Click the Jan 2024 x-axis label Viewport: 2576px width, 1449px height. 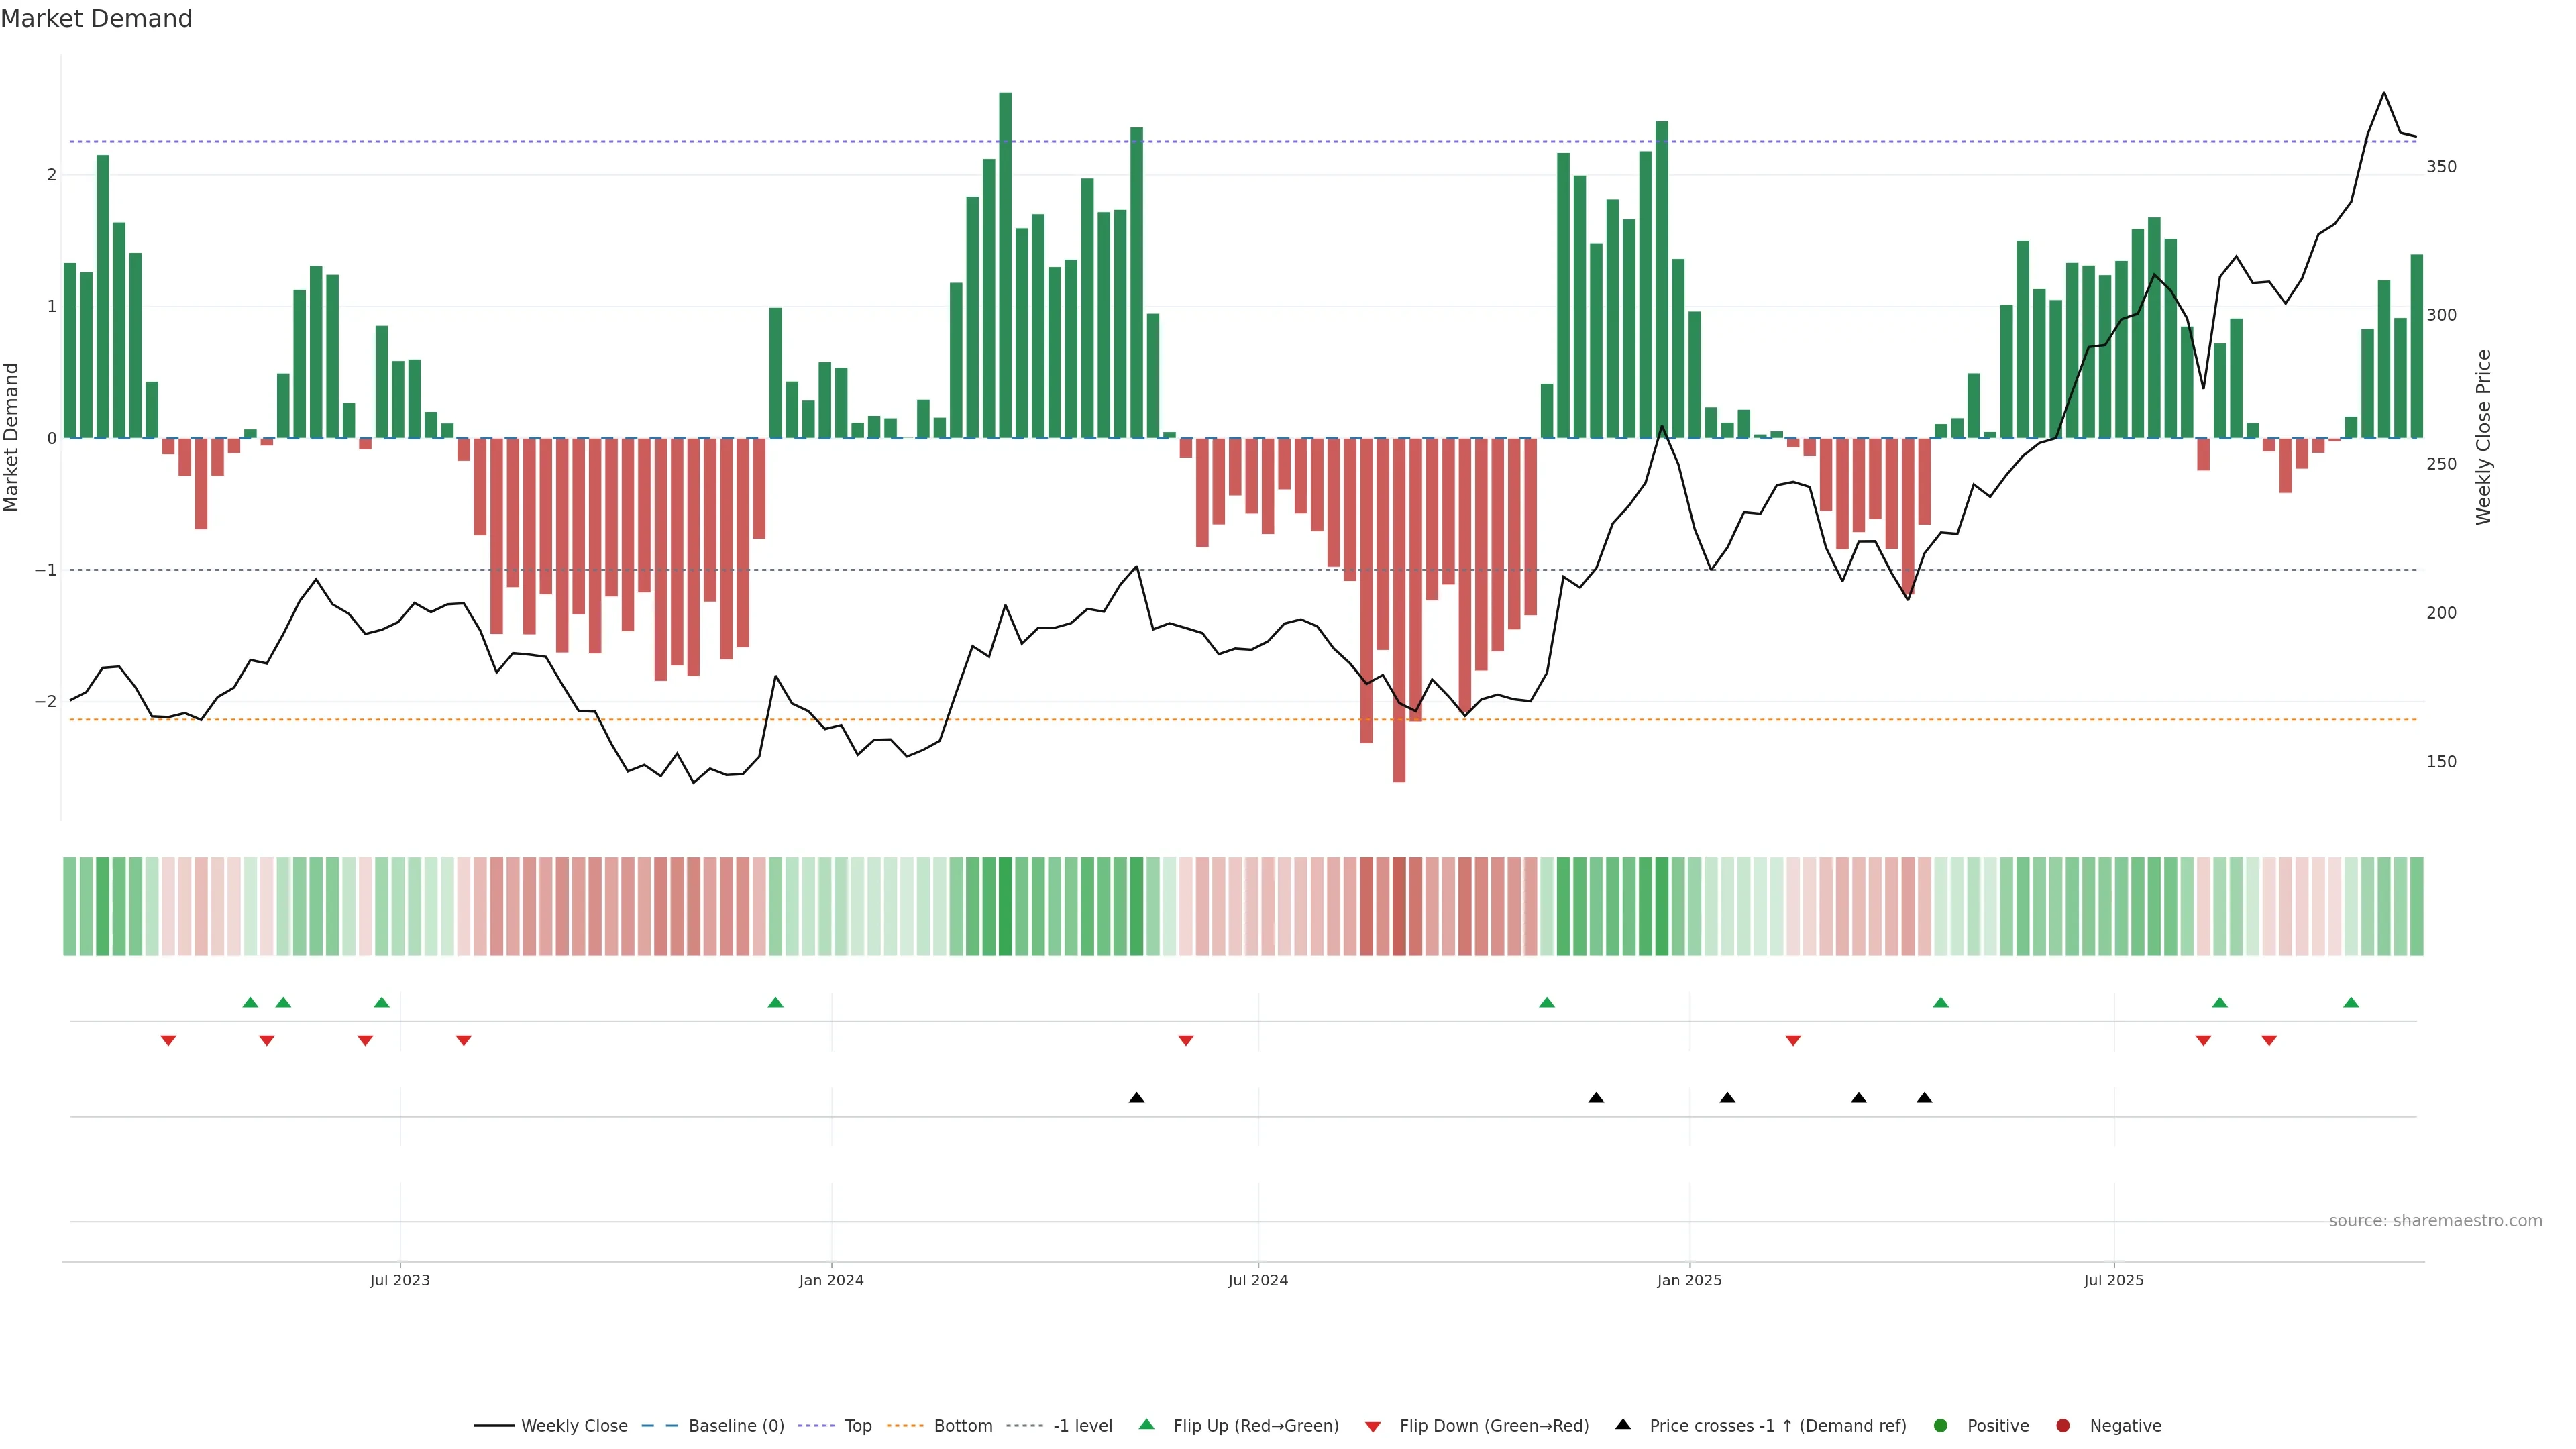(831, 1280)
